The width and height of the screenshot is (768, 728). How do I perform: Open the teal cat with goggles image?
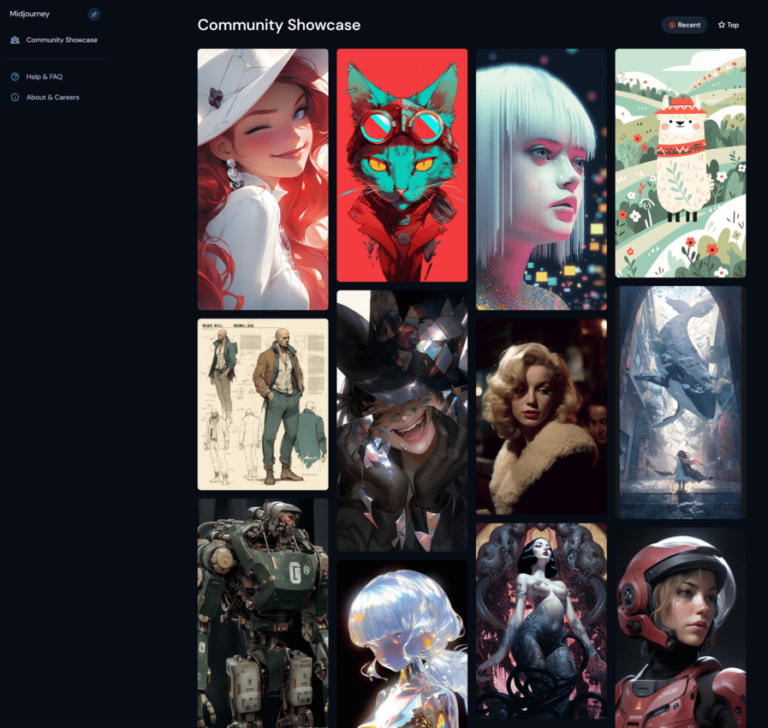pyautogui.click(x=402, y=165)
